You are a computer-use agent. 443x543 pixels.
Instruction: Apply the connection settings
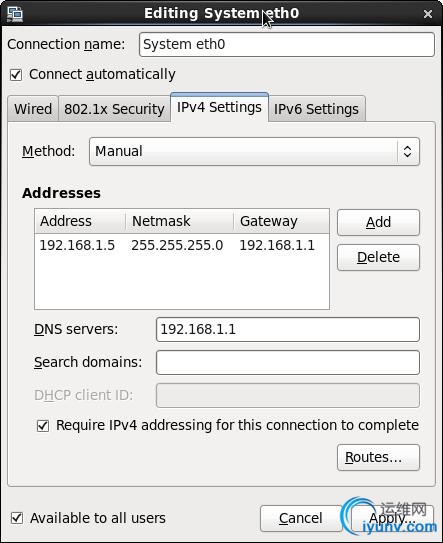392,518
